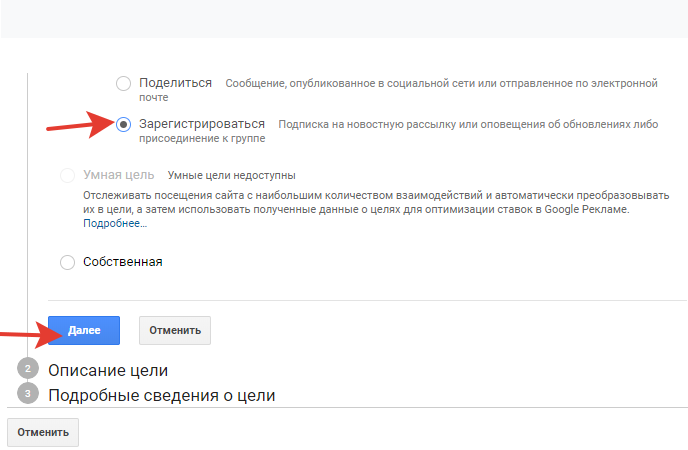Click the step 3 number circle icon
Image resolution: width=688 pixels, height=450 pixels.
28,393
